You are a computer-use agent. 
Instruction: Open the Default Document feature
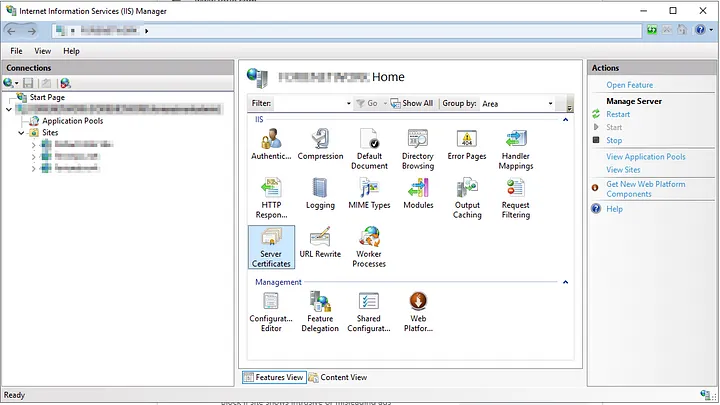pyautogui.click(x=369, y=149)
